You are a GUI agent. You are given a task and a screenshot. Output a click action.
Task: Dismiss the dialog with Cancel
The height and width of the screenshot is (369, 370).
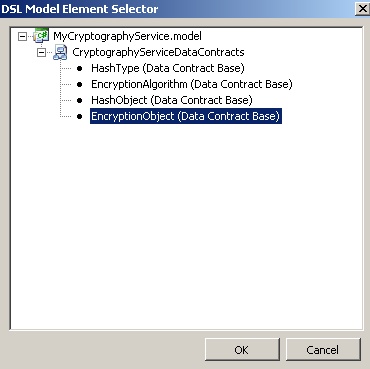point(323,350)
